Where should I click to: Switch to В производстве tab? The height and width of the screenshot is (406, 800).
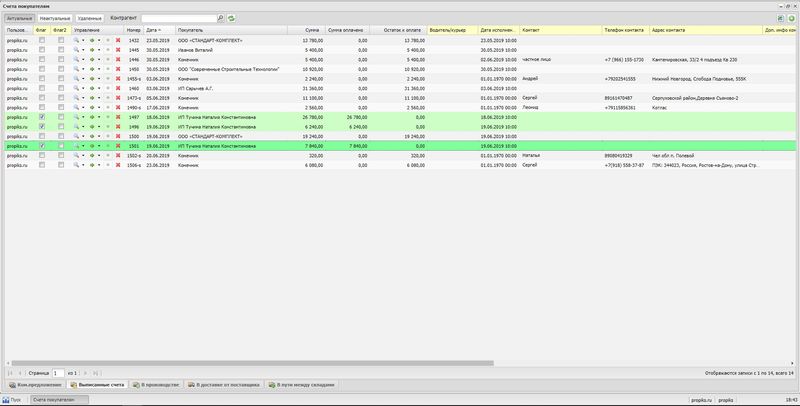[x=156, y=385]
